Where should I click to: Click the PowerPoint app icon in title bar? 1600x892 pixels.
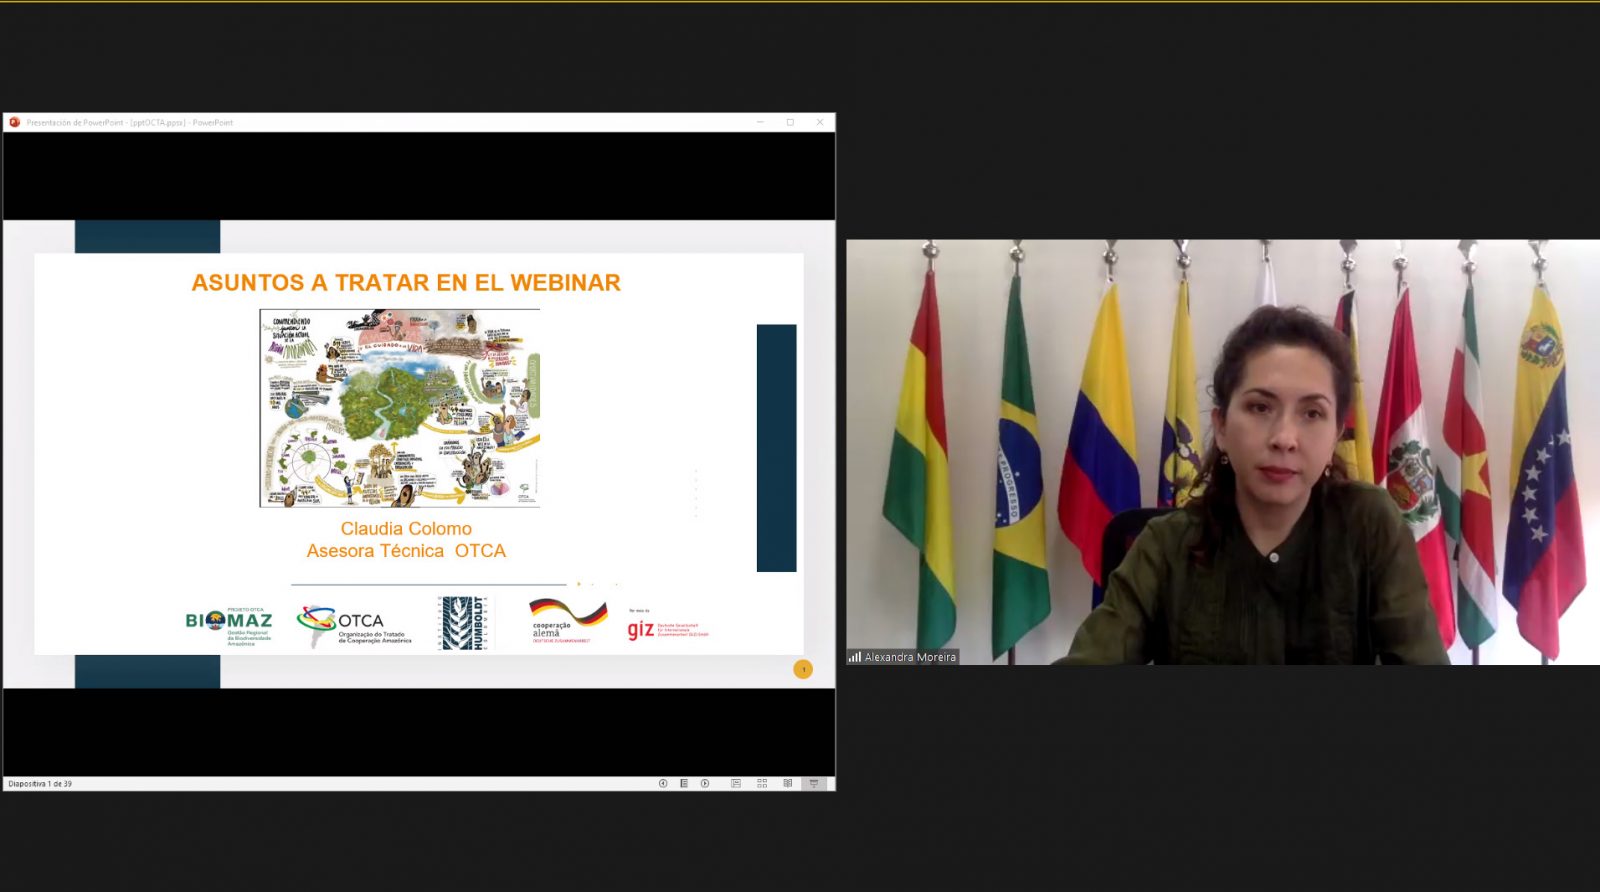click(14, 123)
